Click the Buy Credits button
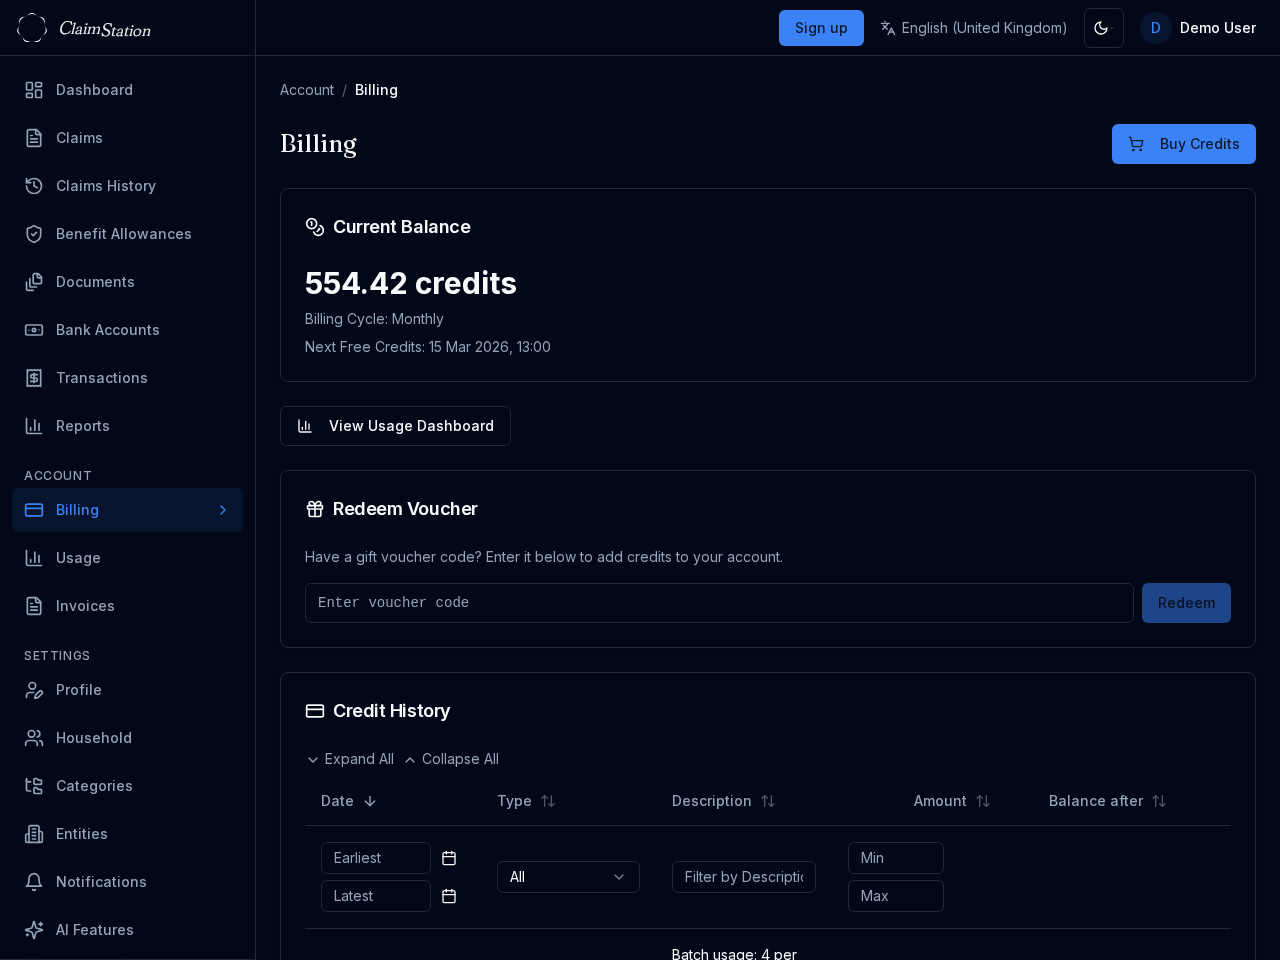Viewport: 1280px width, 960px height. (x=1184, y=144)
